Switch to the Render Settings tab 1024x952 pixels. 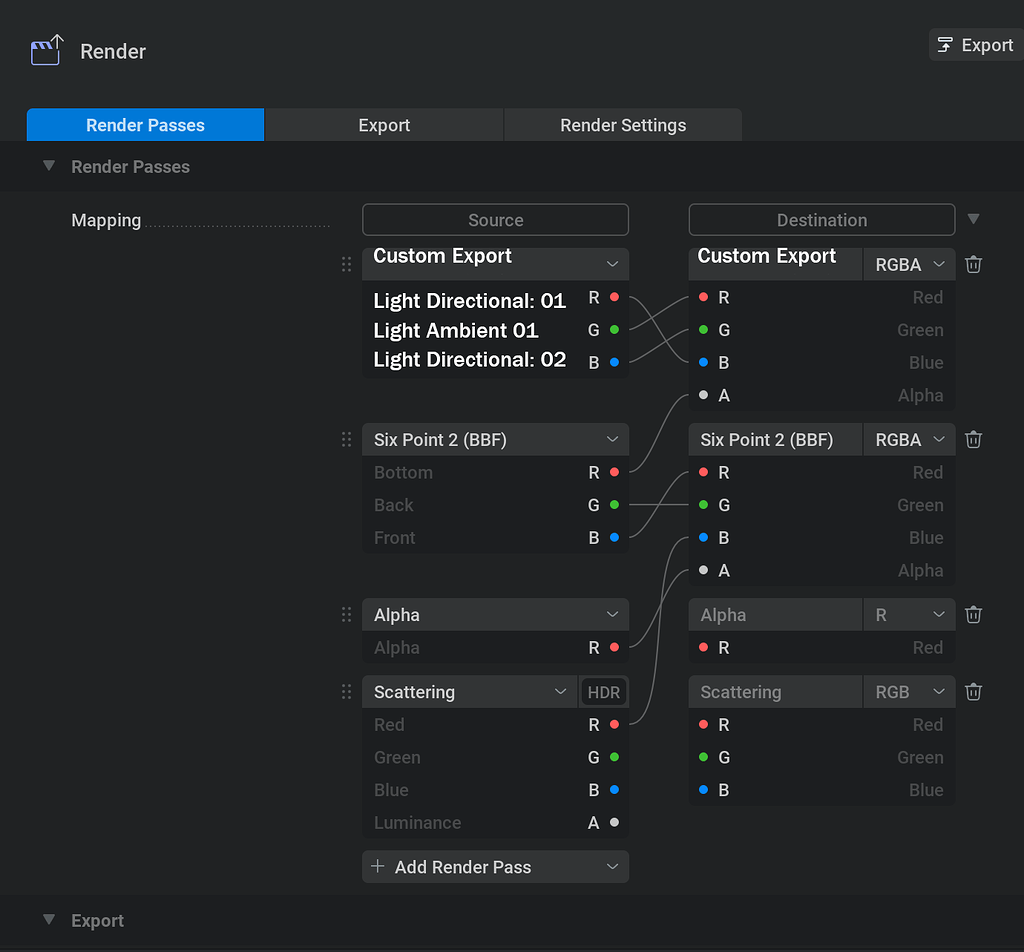point(622,125)
